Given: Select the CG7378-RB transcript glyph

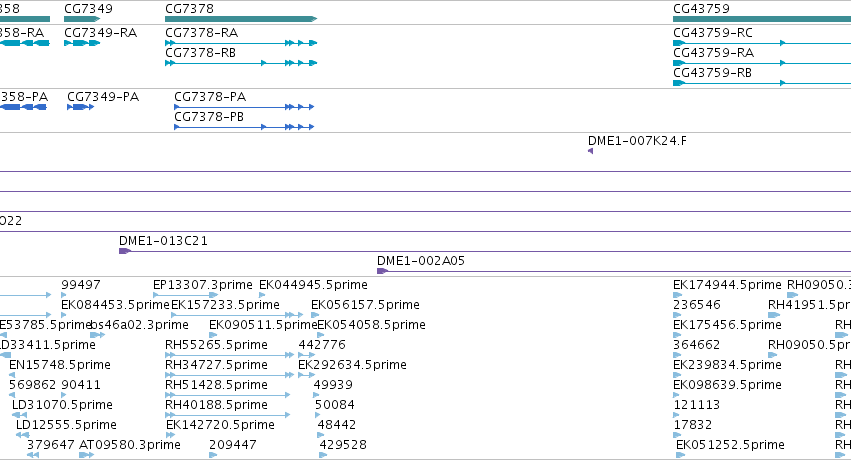Looking at the screenshot, I should 241,63.
